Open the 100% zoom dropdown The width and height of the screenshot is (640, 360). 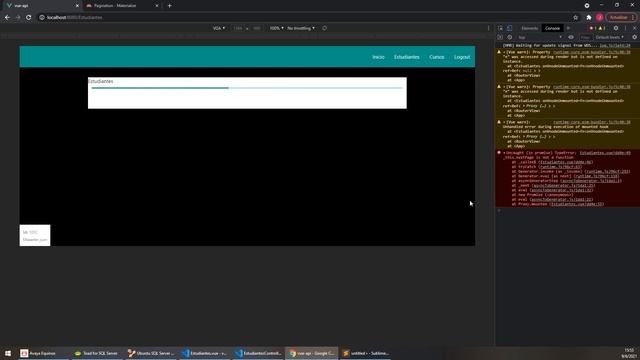click(276, 28)
